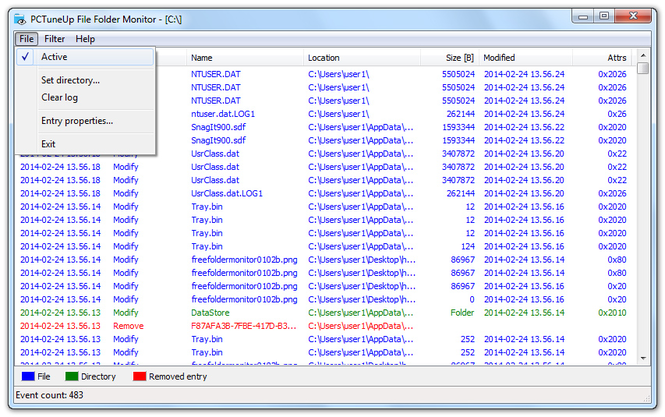Select the ntuser.dat.LOG1 file name
The image size is (665, 417).
coord(223,114)
